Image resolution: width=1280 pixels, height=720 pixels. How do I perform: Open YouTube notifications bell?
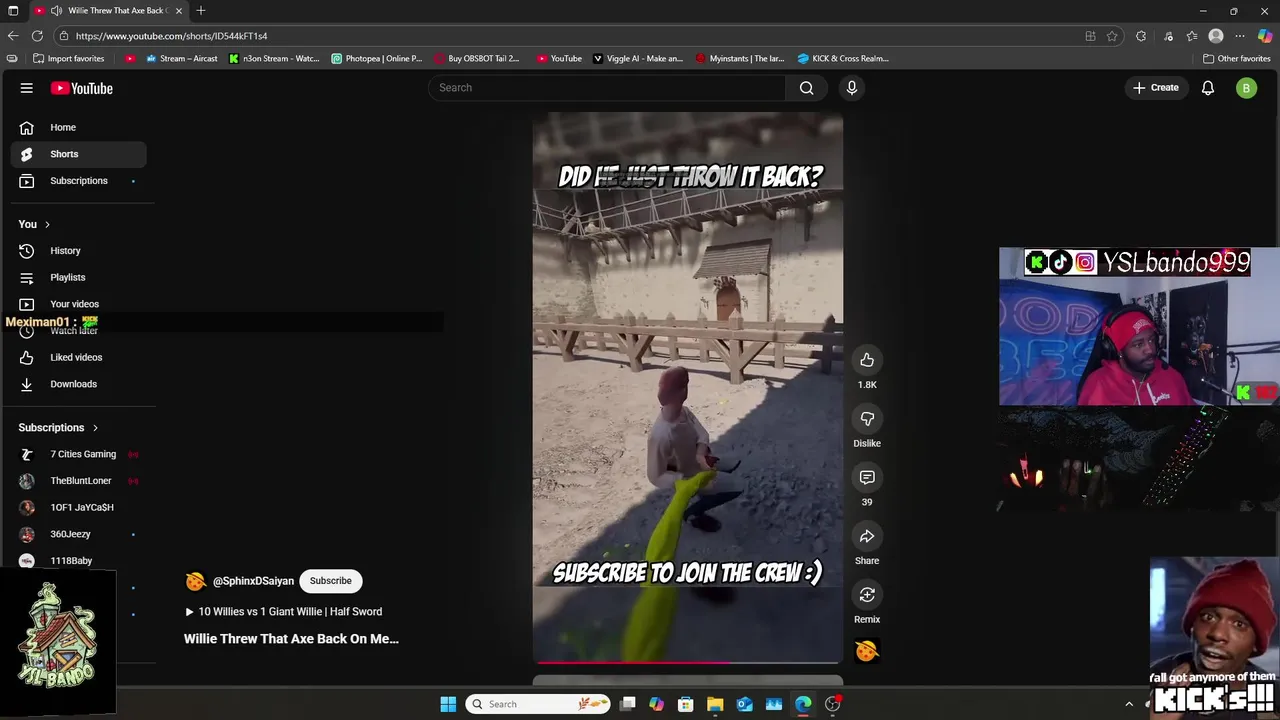1208,88
